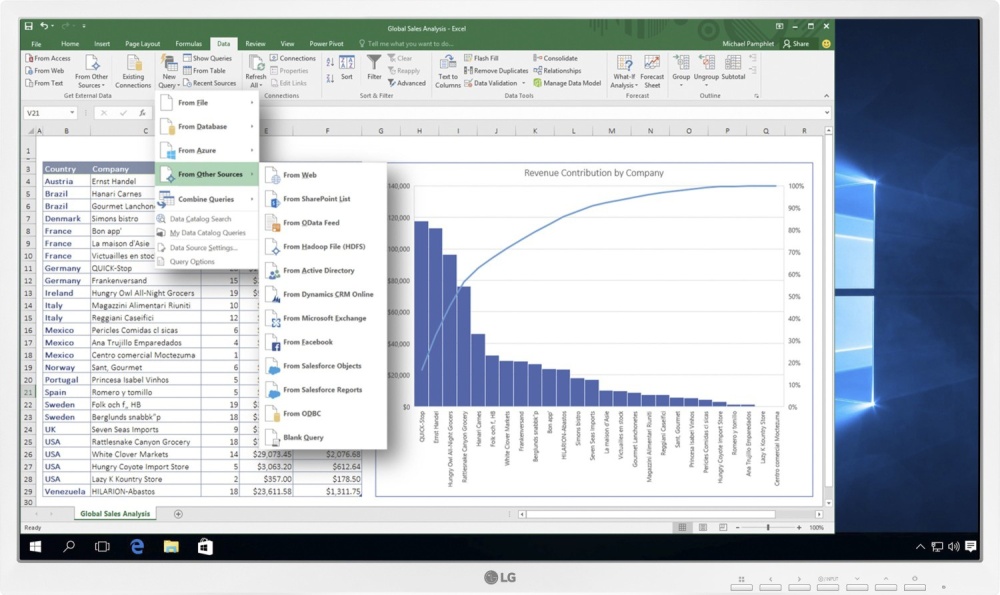Click the zoom slider handle
The width and height of the screenshot is (1000, 595).
[x=768, y=527]
